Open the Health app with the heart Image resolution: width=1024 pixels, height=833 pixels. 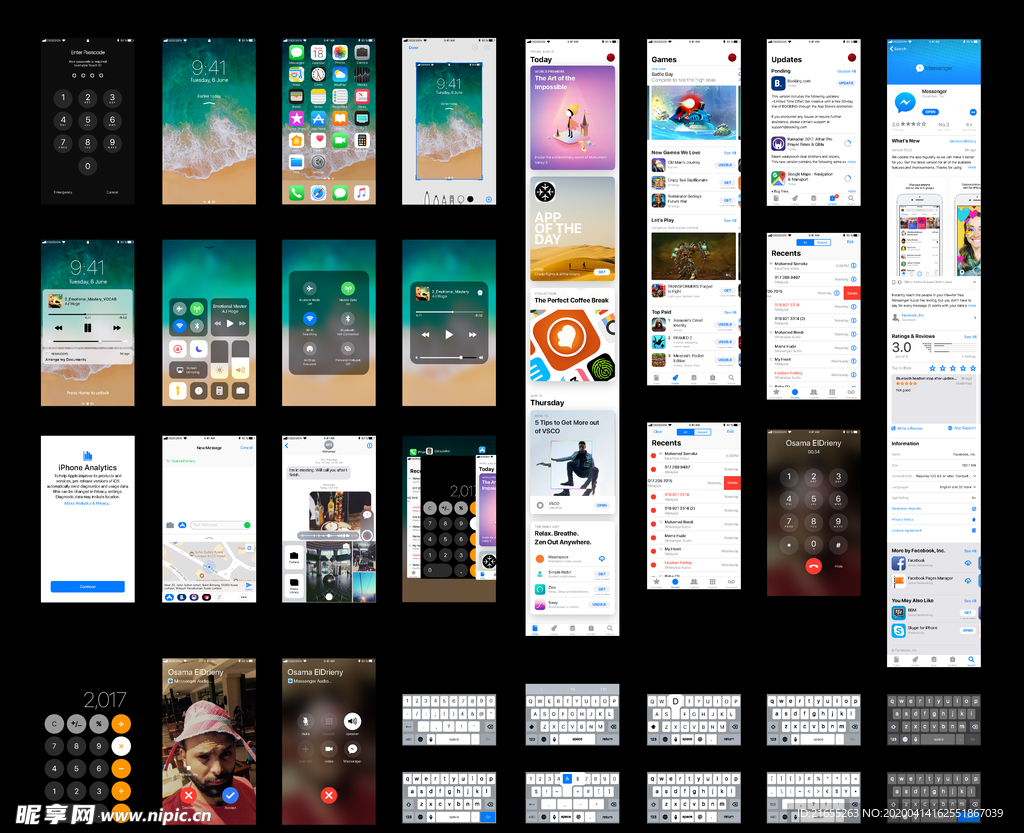coord(318,140)
